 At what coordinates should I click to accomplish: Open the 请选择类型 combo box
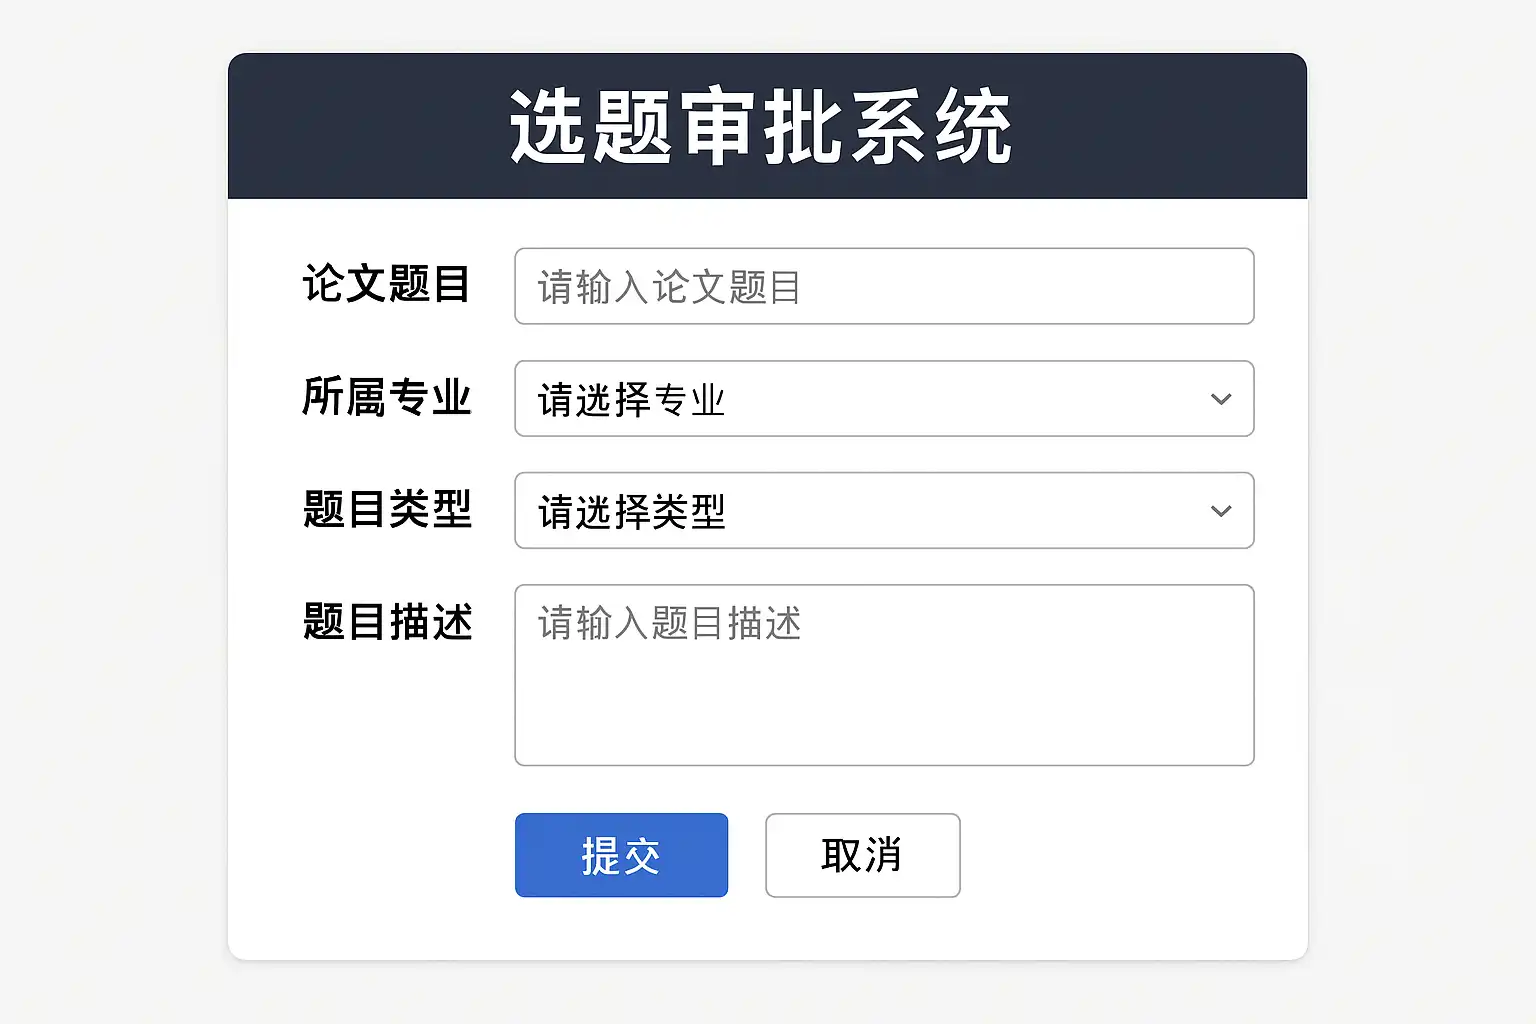point(884,511)
